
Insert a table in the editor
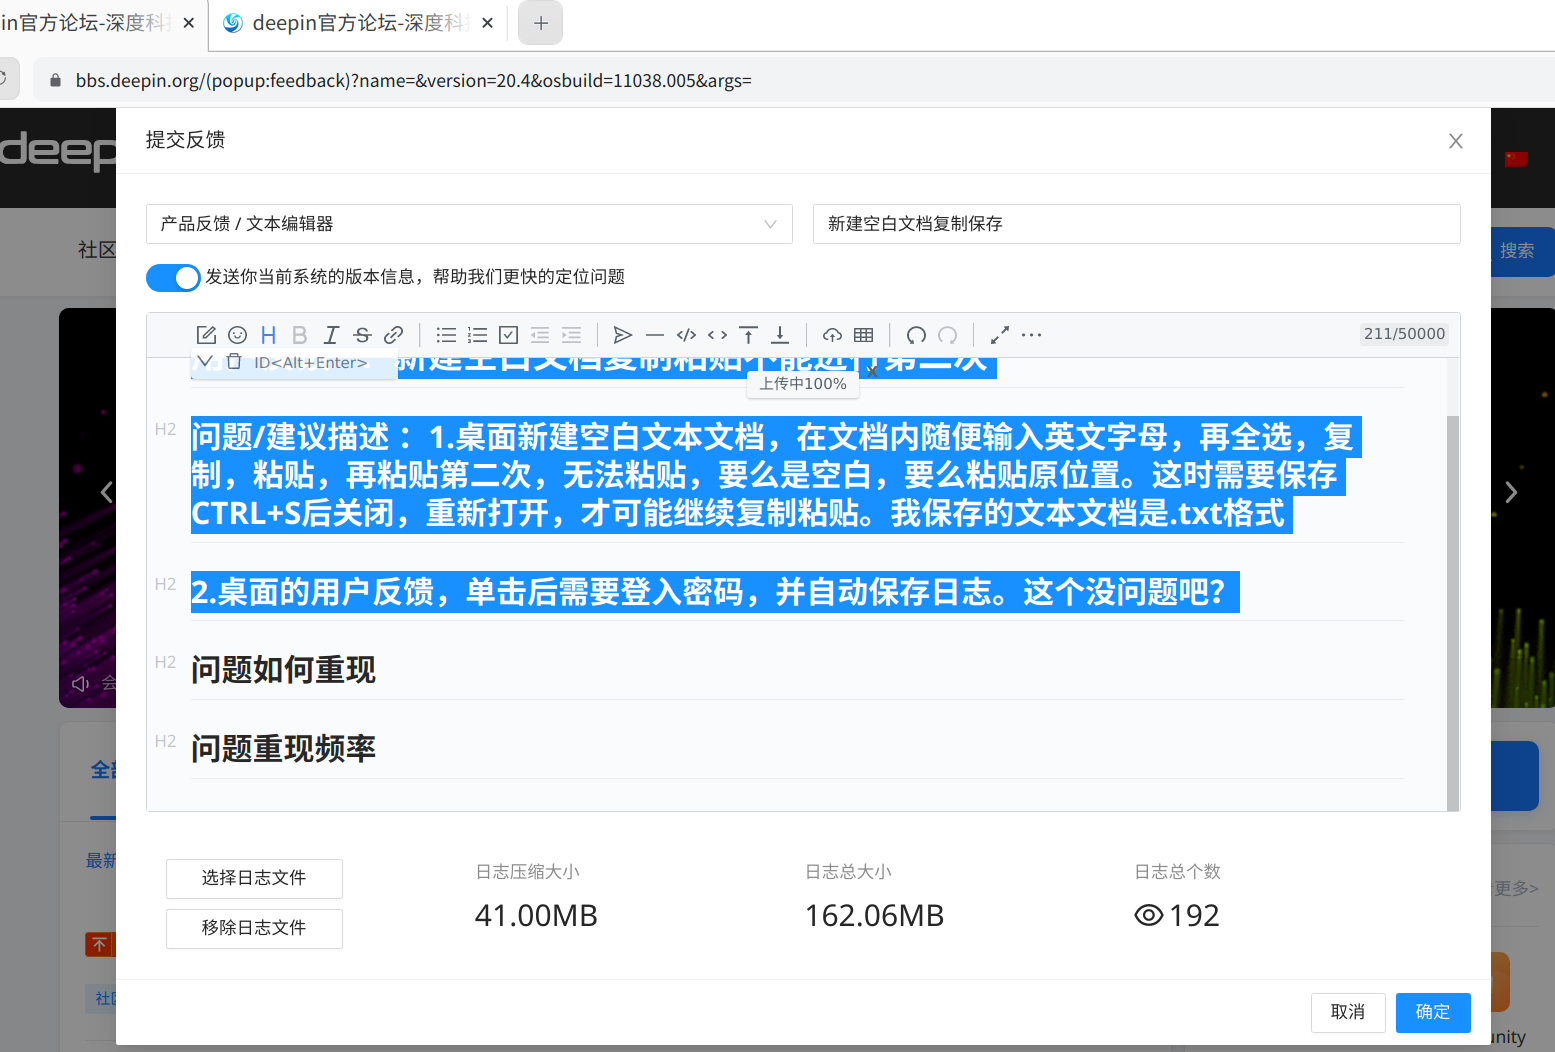[864, 335]
